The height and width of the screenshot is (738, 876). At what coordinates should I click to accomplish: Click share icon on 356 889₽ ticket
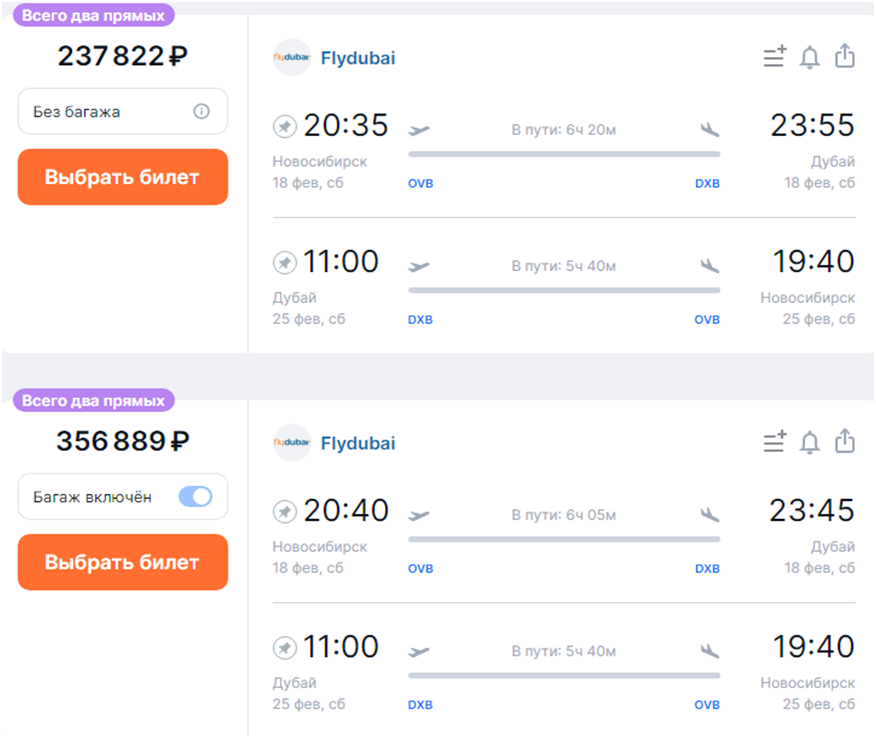(x=845, y=442)
